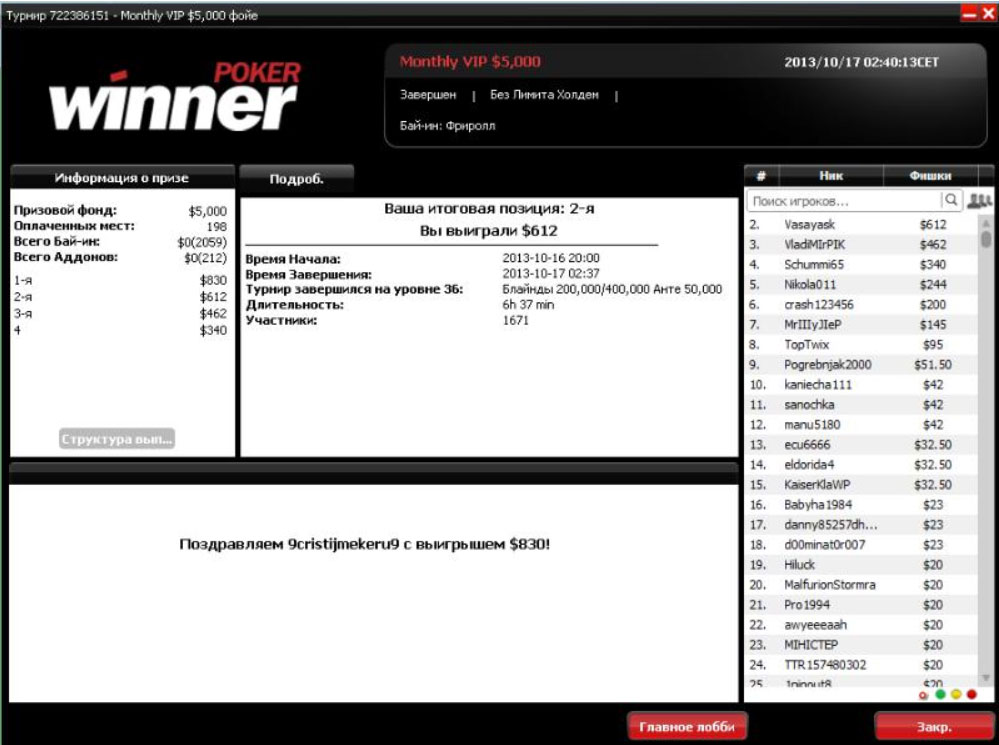Minimize the tournament lobby window
The height and width of the screenshot is (745, 999).
click(x=970, y=13)
